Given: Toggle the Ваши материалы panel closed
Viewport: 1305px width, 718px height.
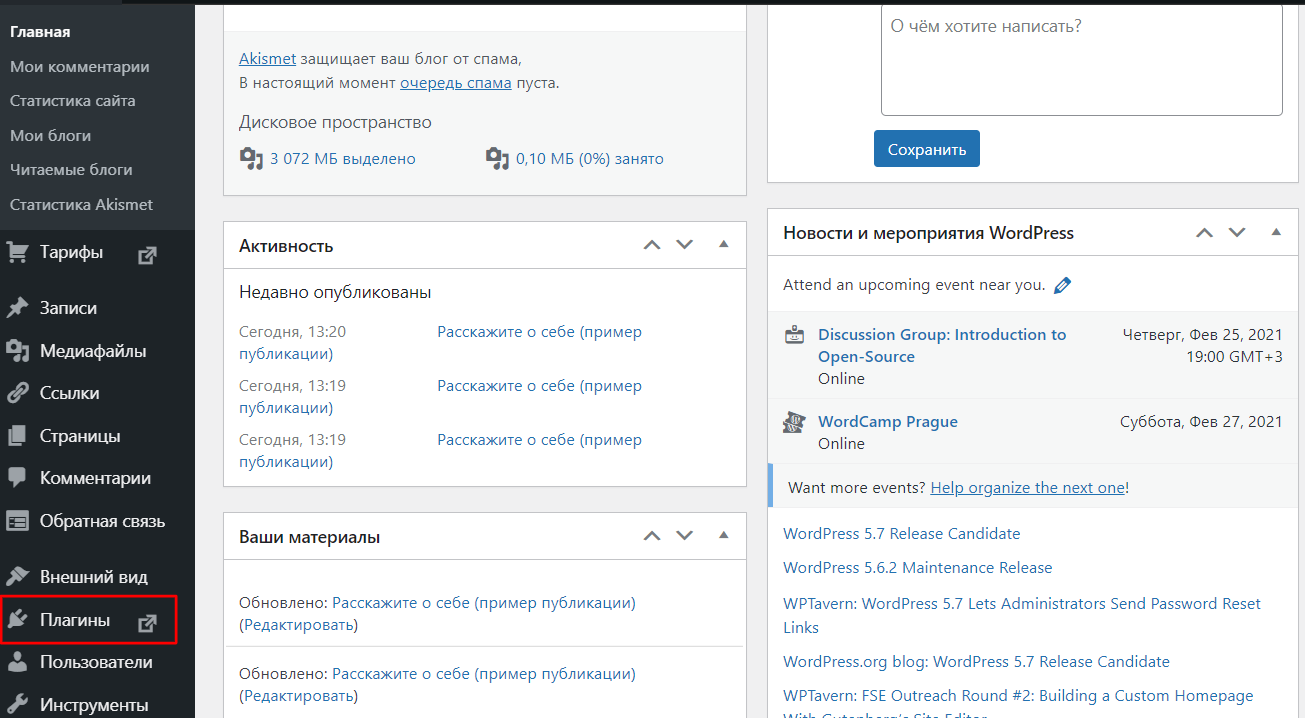Looking at the screenshot, I should pyautogui.click(x=724, y=536).
